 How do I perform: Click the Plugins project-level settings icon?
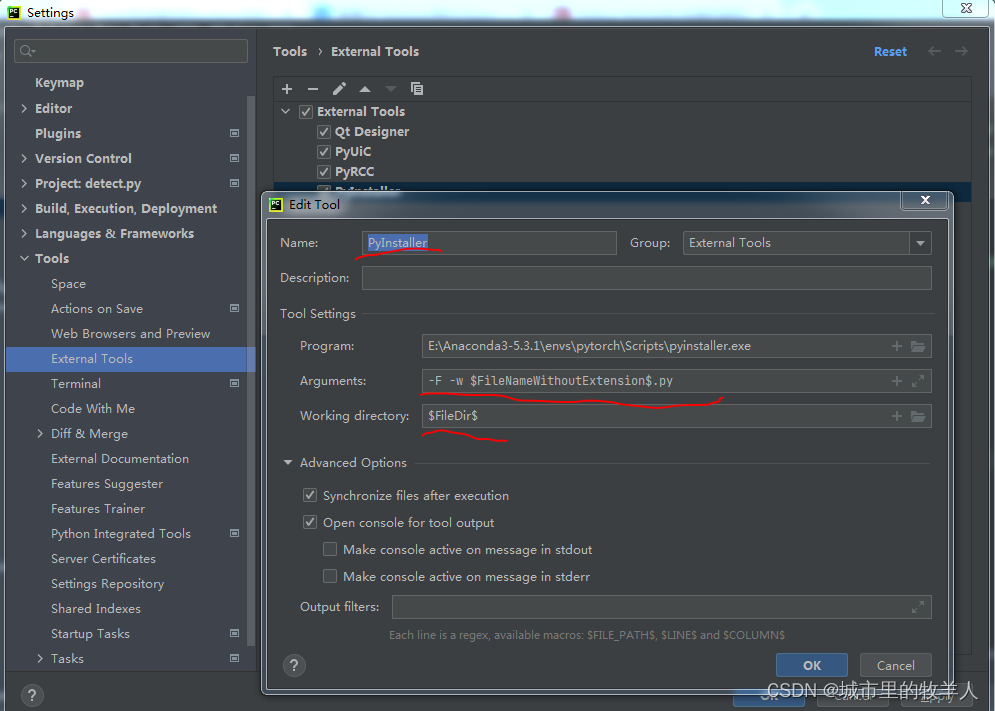234,133
